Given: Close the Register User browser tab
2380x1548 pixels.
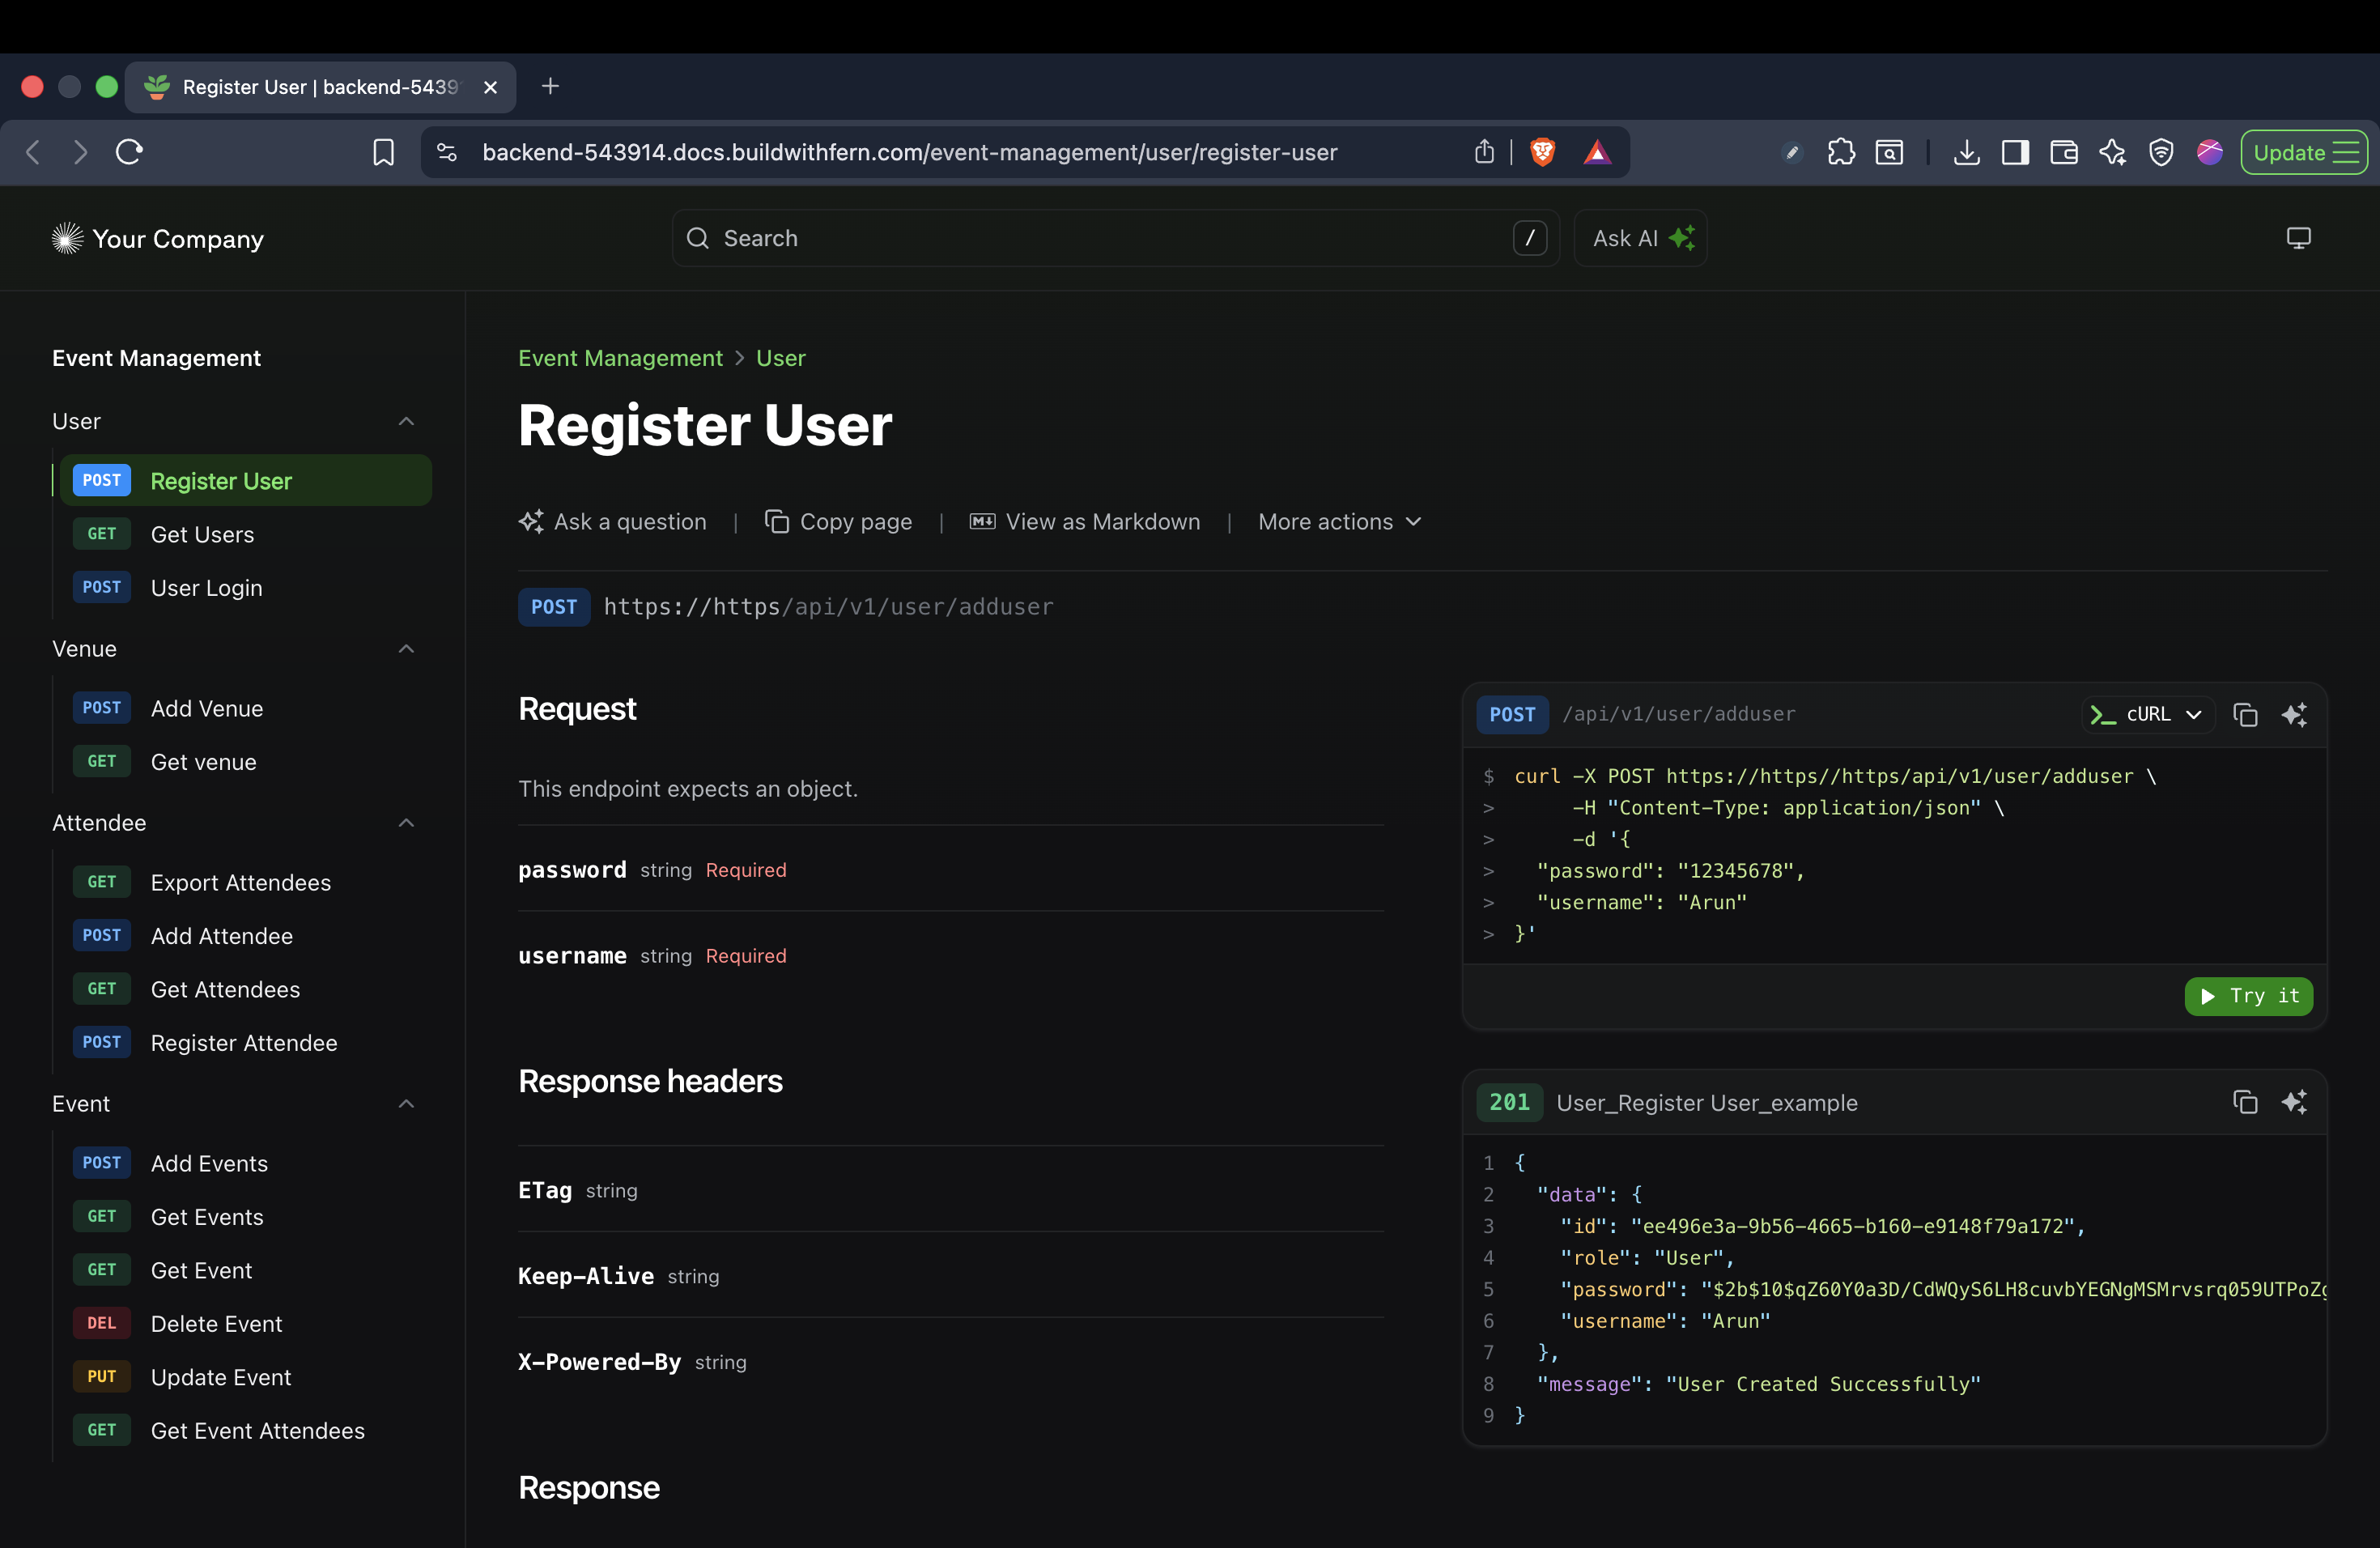Looking at the screenshot, I should coord(490,87).
